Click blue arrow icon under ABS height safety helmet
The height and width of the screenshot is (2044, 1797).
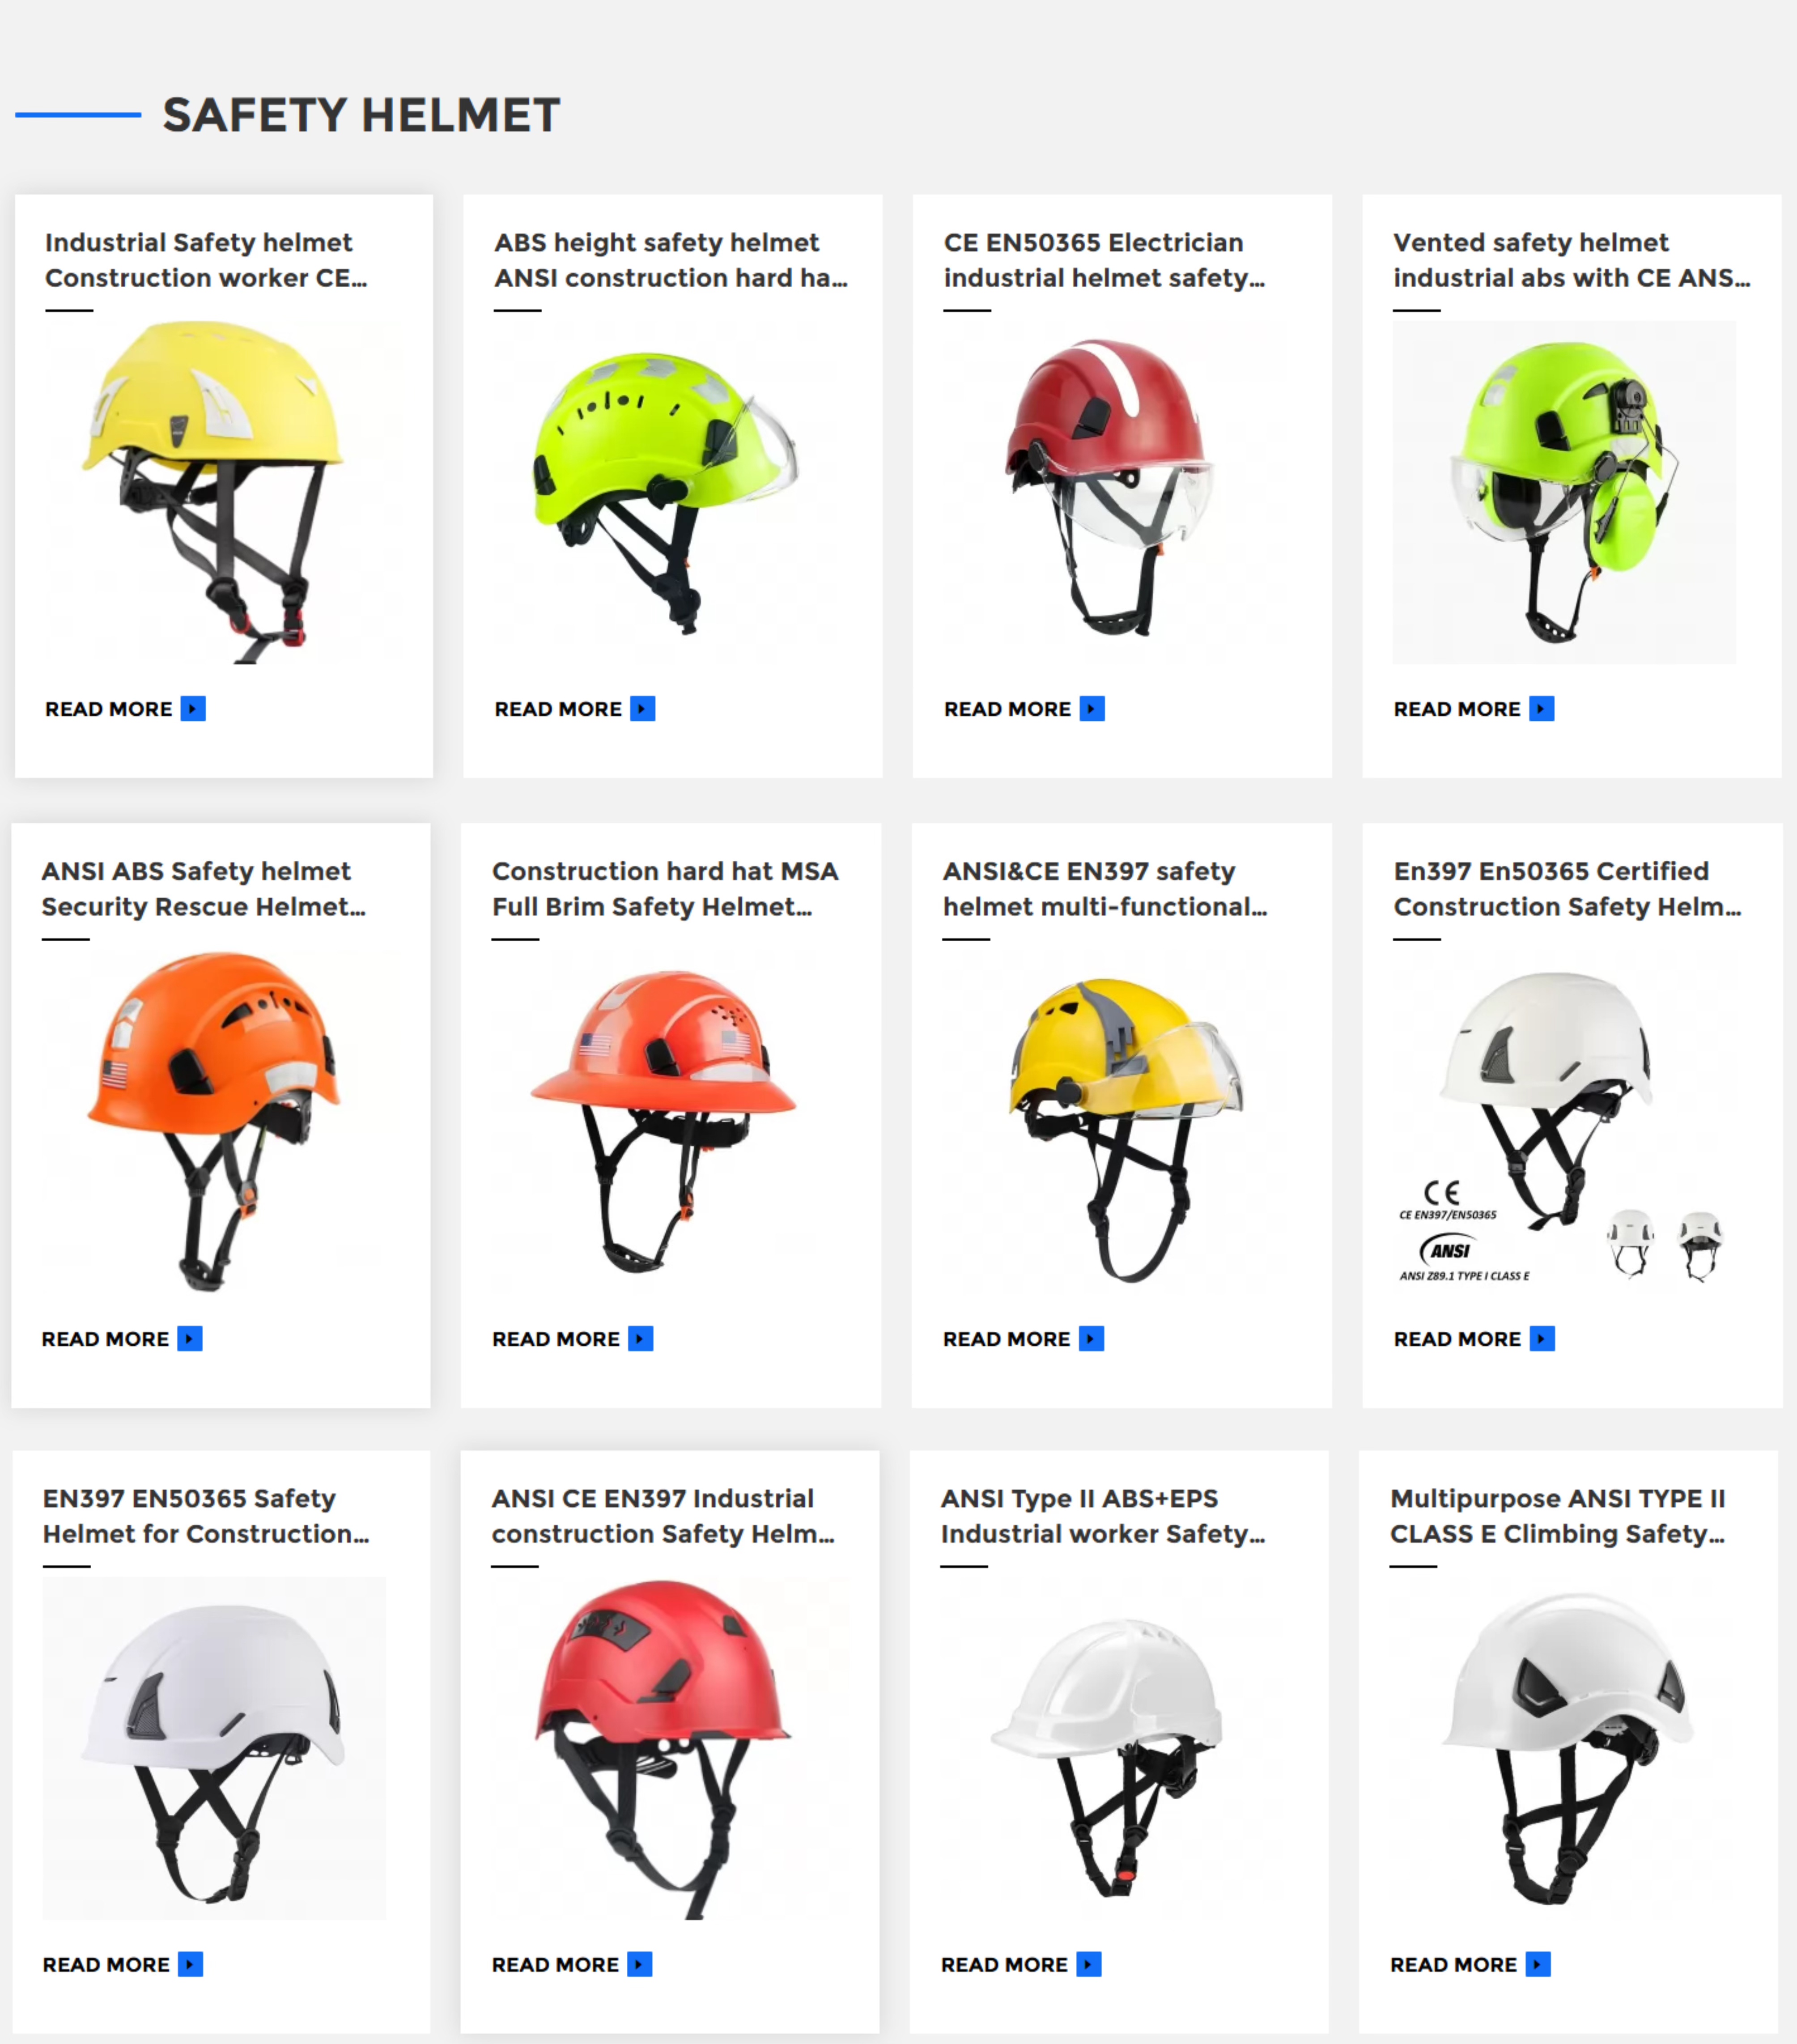pyautogui.click(x=643, y=709)
